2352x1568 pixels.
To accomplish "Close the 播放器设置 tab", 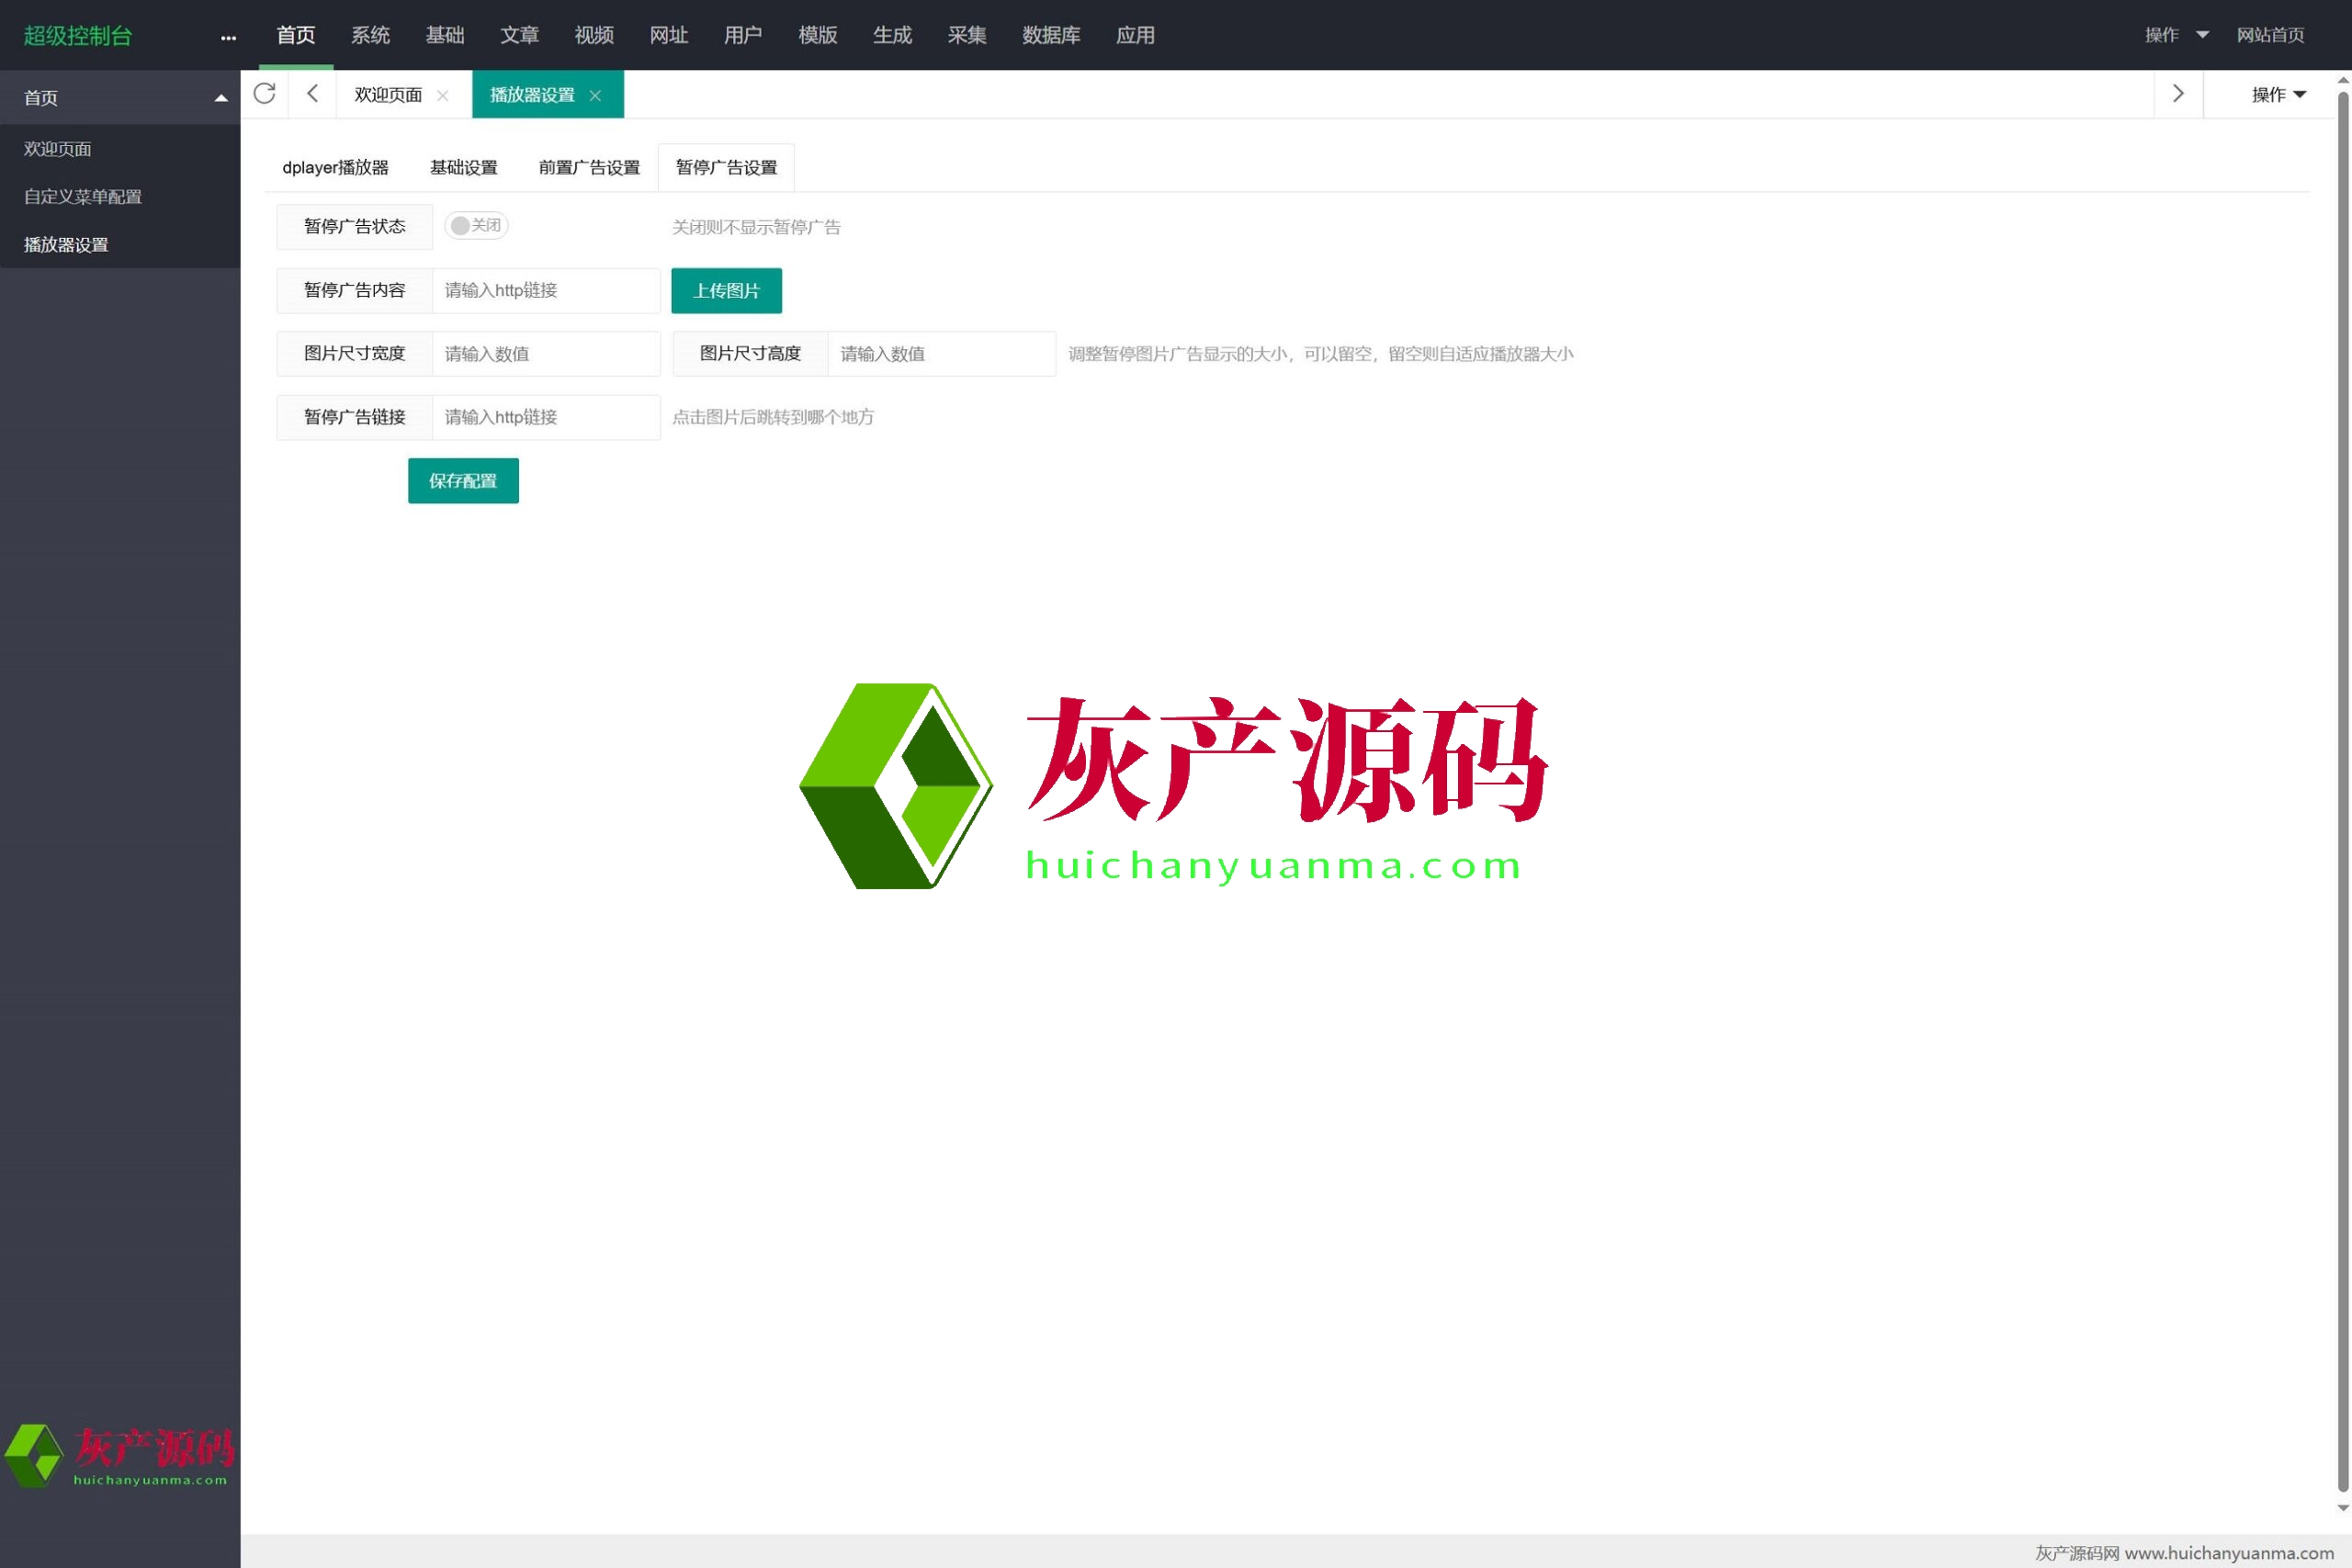I will 595,95.
